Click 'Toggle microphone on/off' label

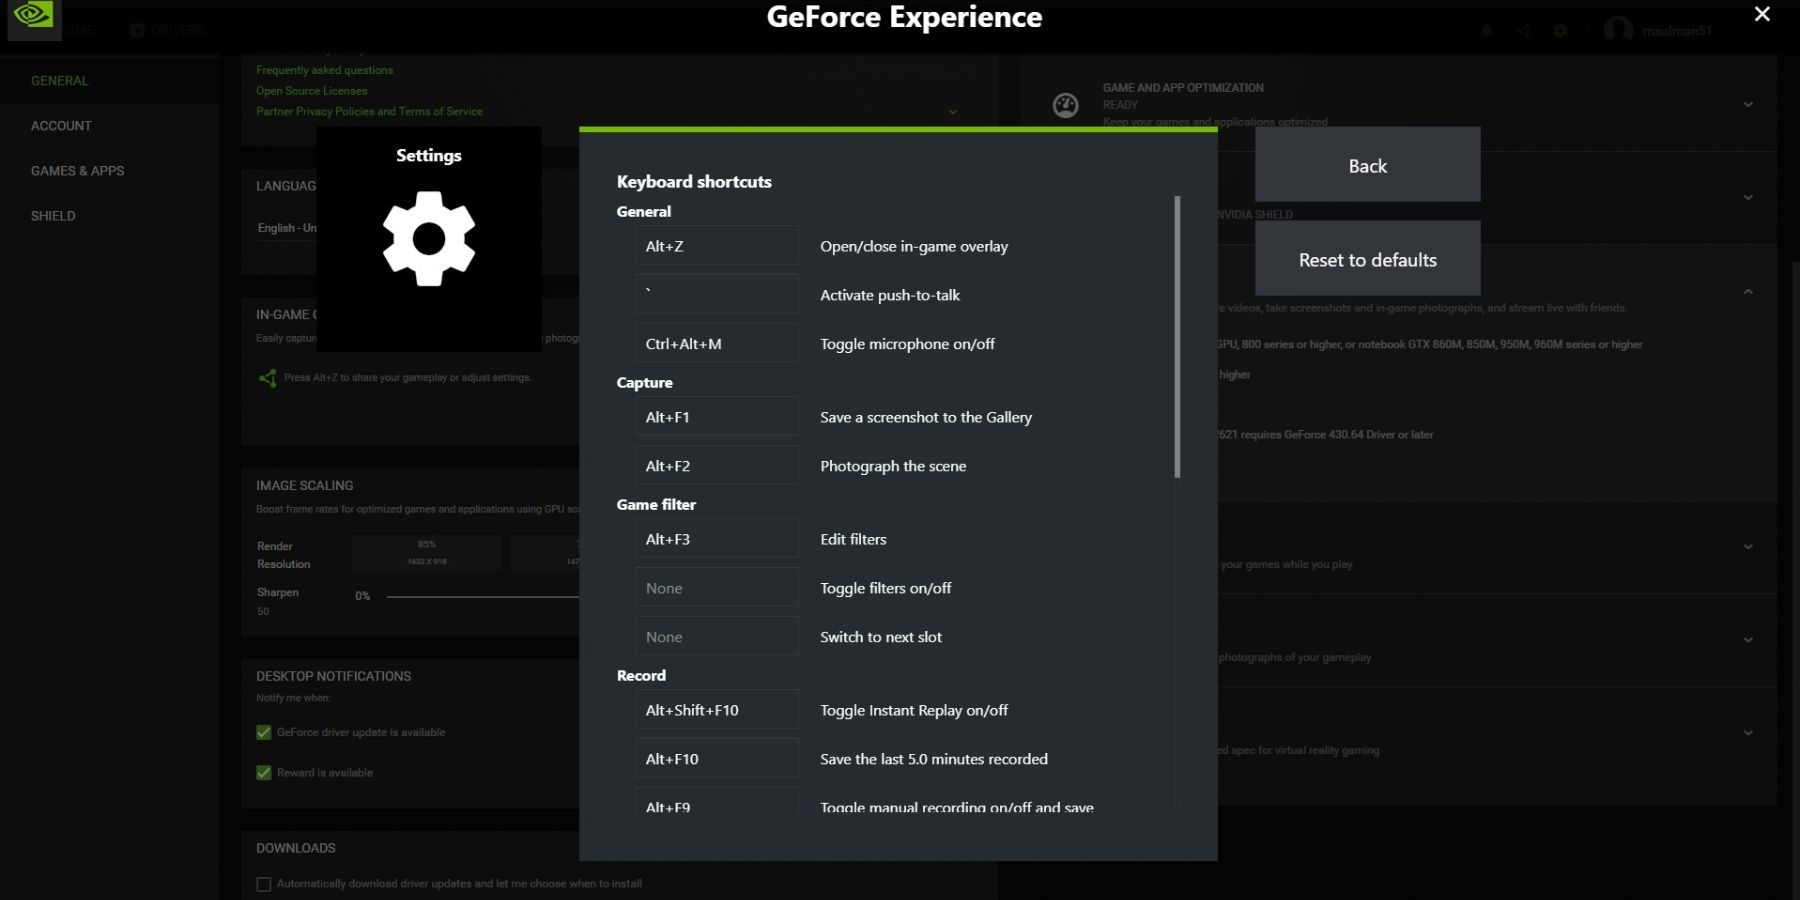coord(907,344)
